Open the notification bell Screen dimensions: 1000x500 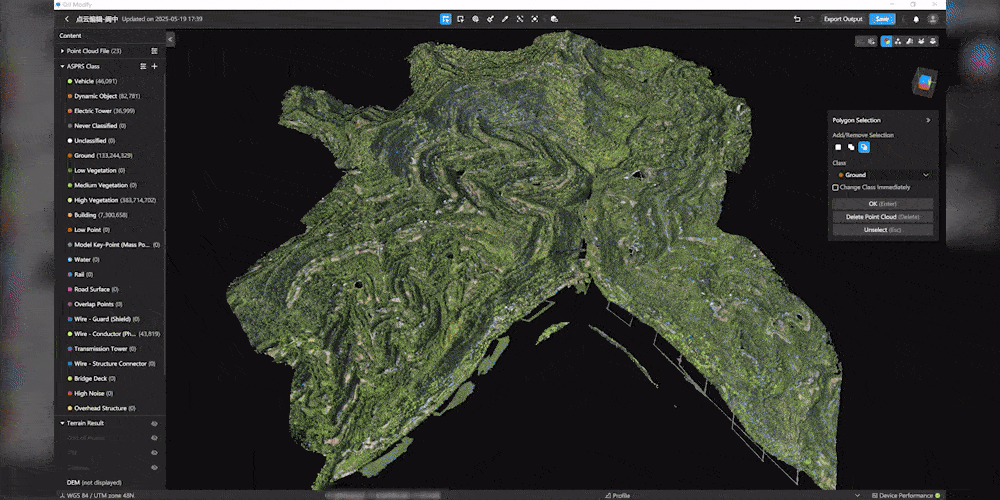916,19
